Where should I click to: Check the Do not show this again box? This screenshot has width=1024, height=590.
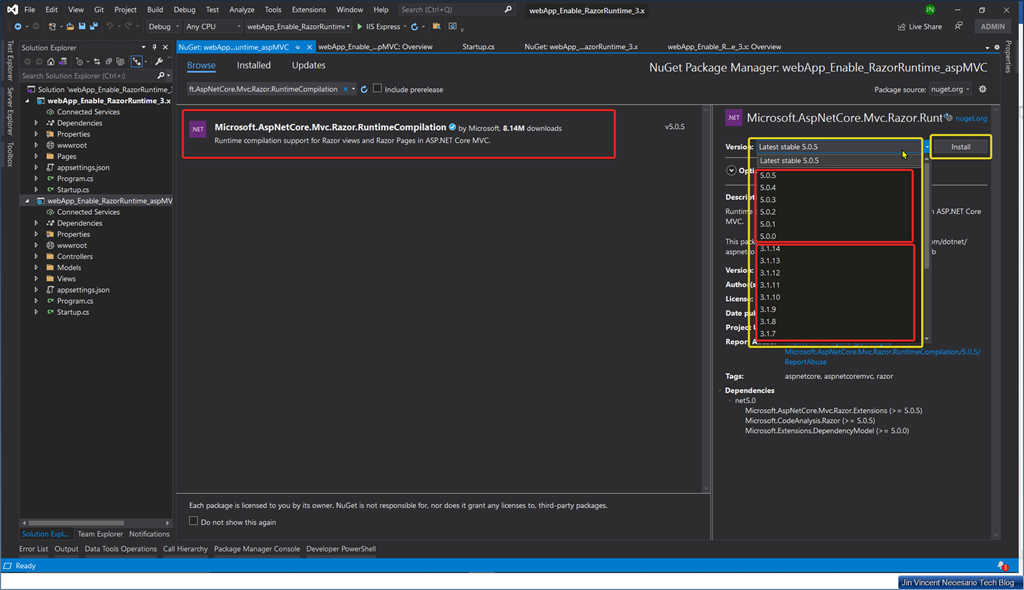point(194,521)
